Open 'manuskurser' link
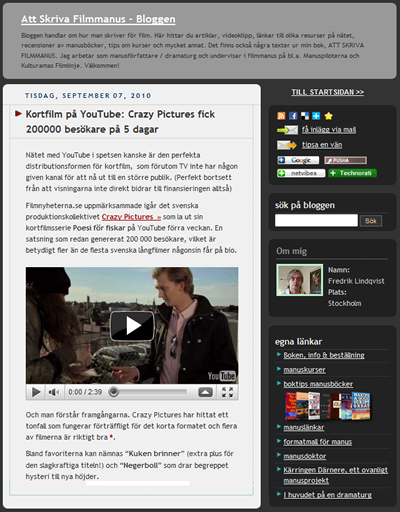 click(304, 370)
